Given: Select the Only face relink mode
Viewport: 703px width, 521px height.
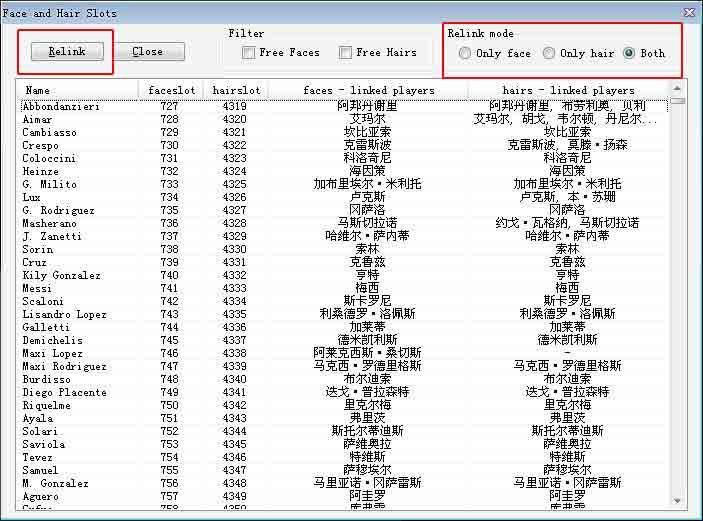Looking at the screenshot, I should click(x=466, y=54).
